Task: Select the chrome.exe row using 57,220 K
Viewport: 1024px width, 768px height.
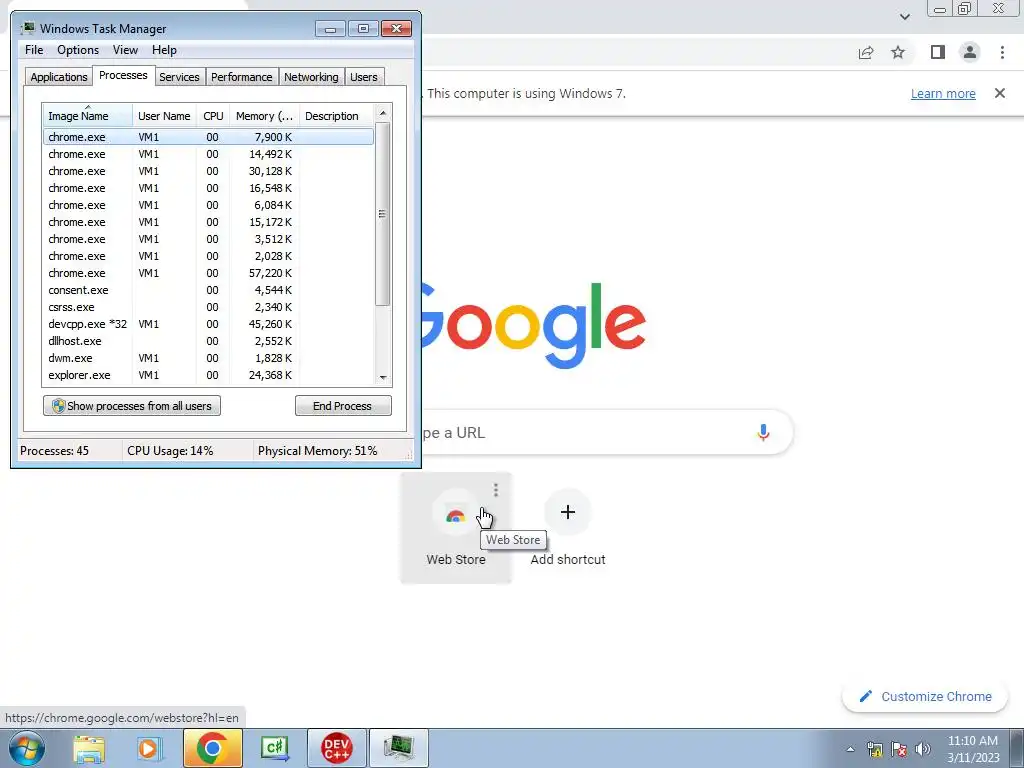Action: tap(208, 273)
